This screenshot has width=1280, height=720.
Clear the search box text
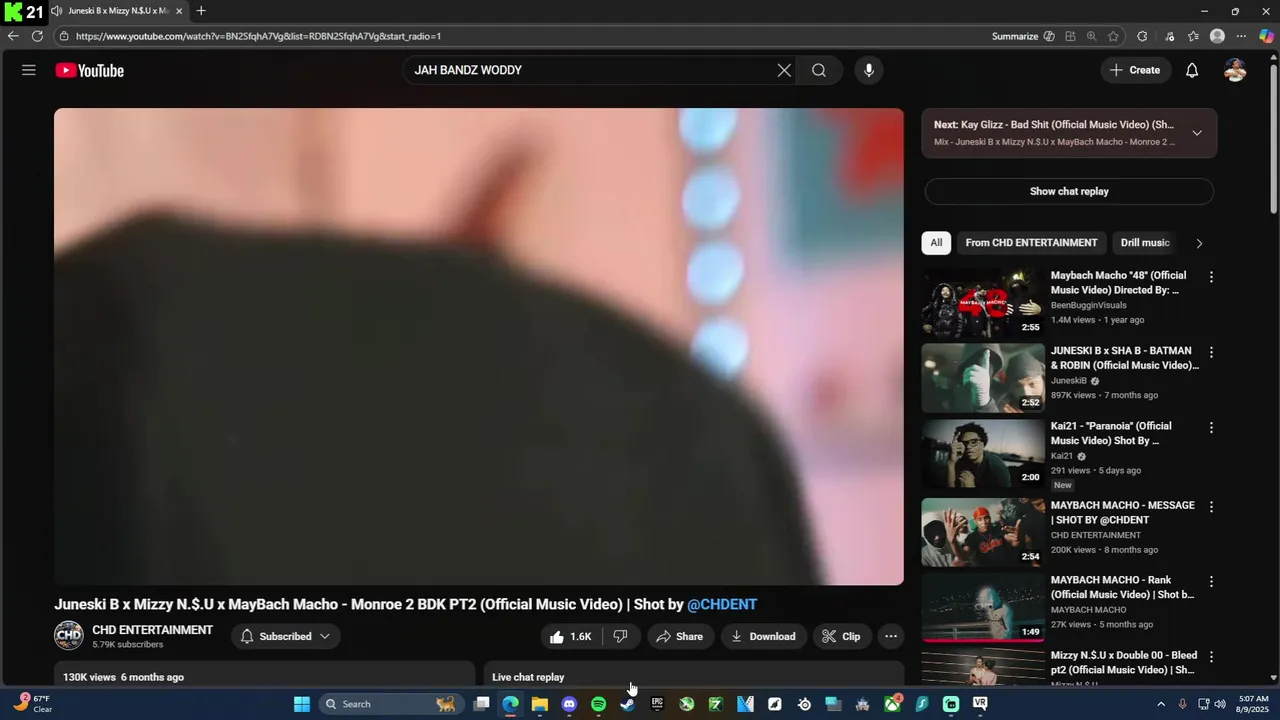(x=784, y=70)
